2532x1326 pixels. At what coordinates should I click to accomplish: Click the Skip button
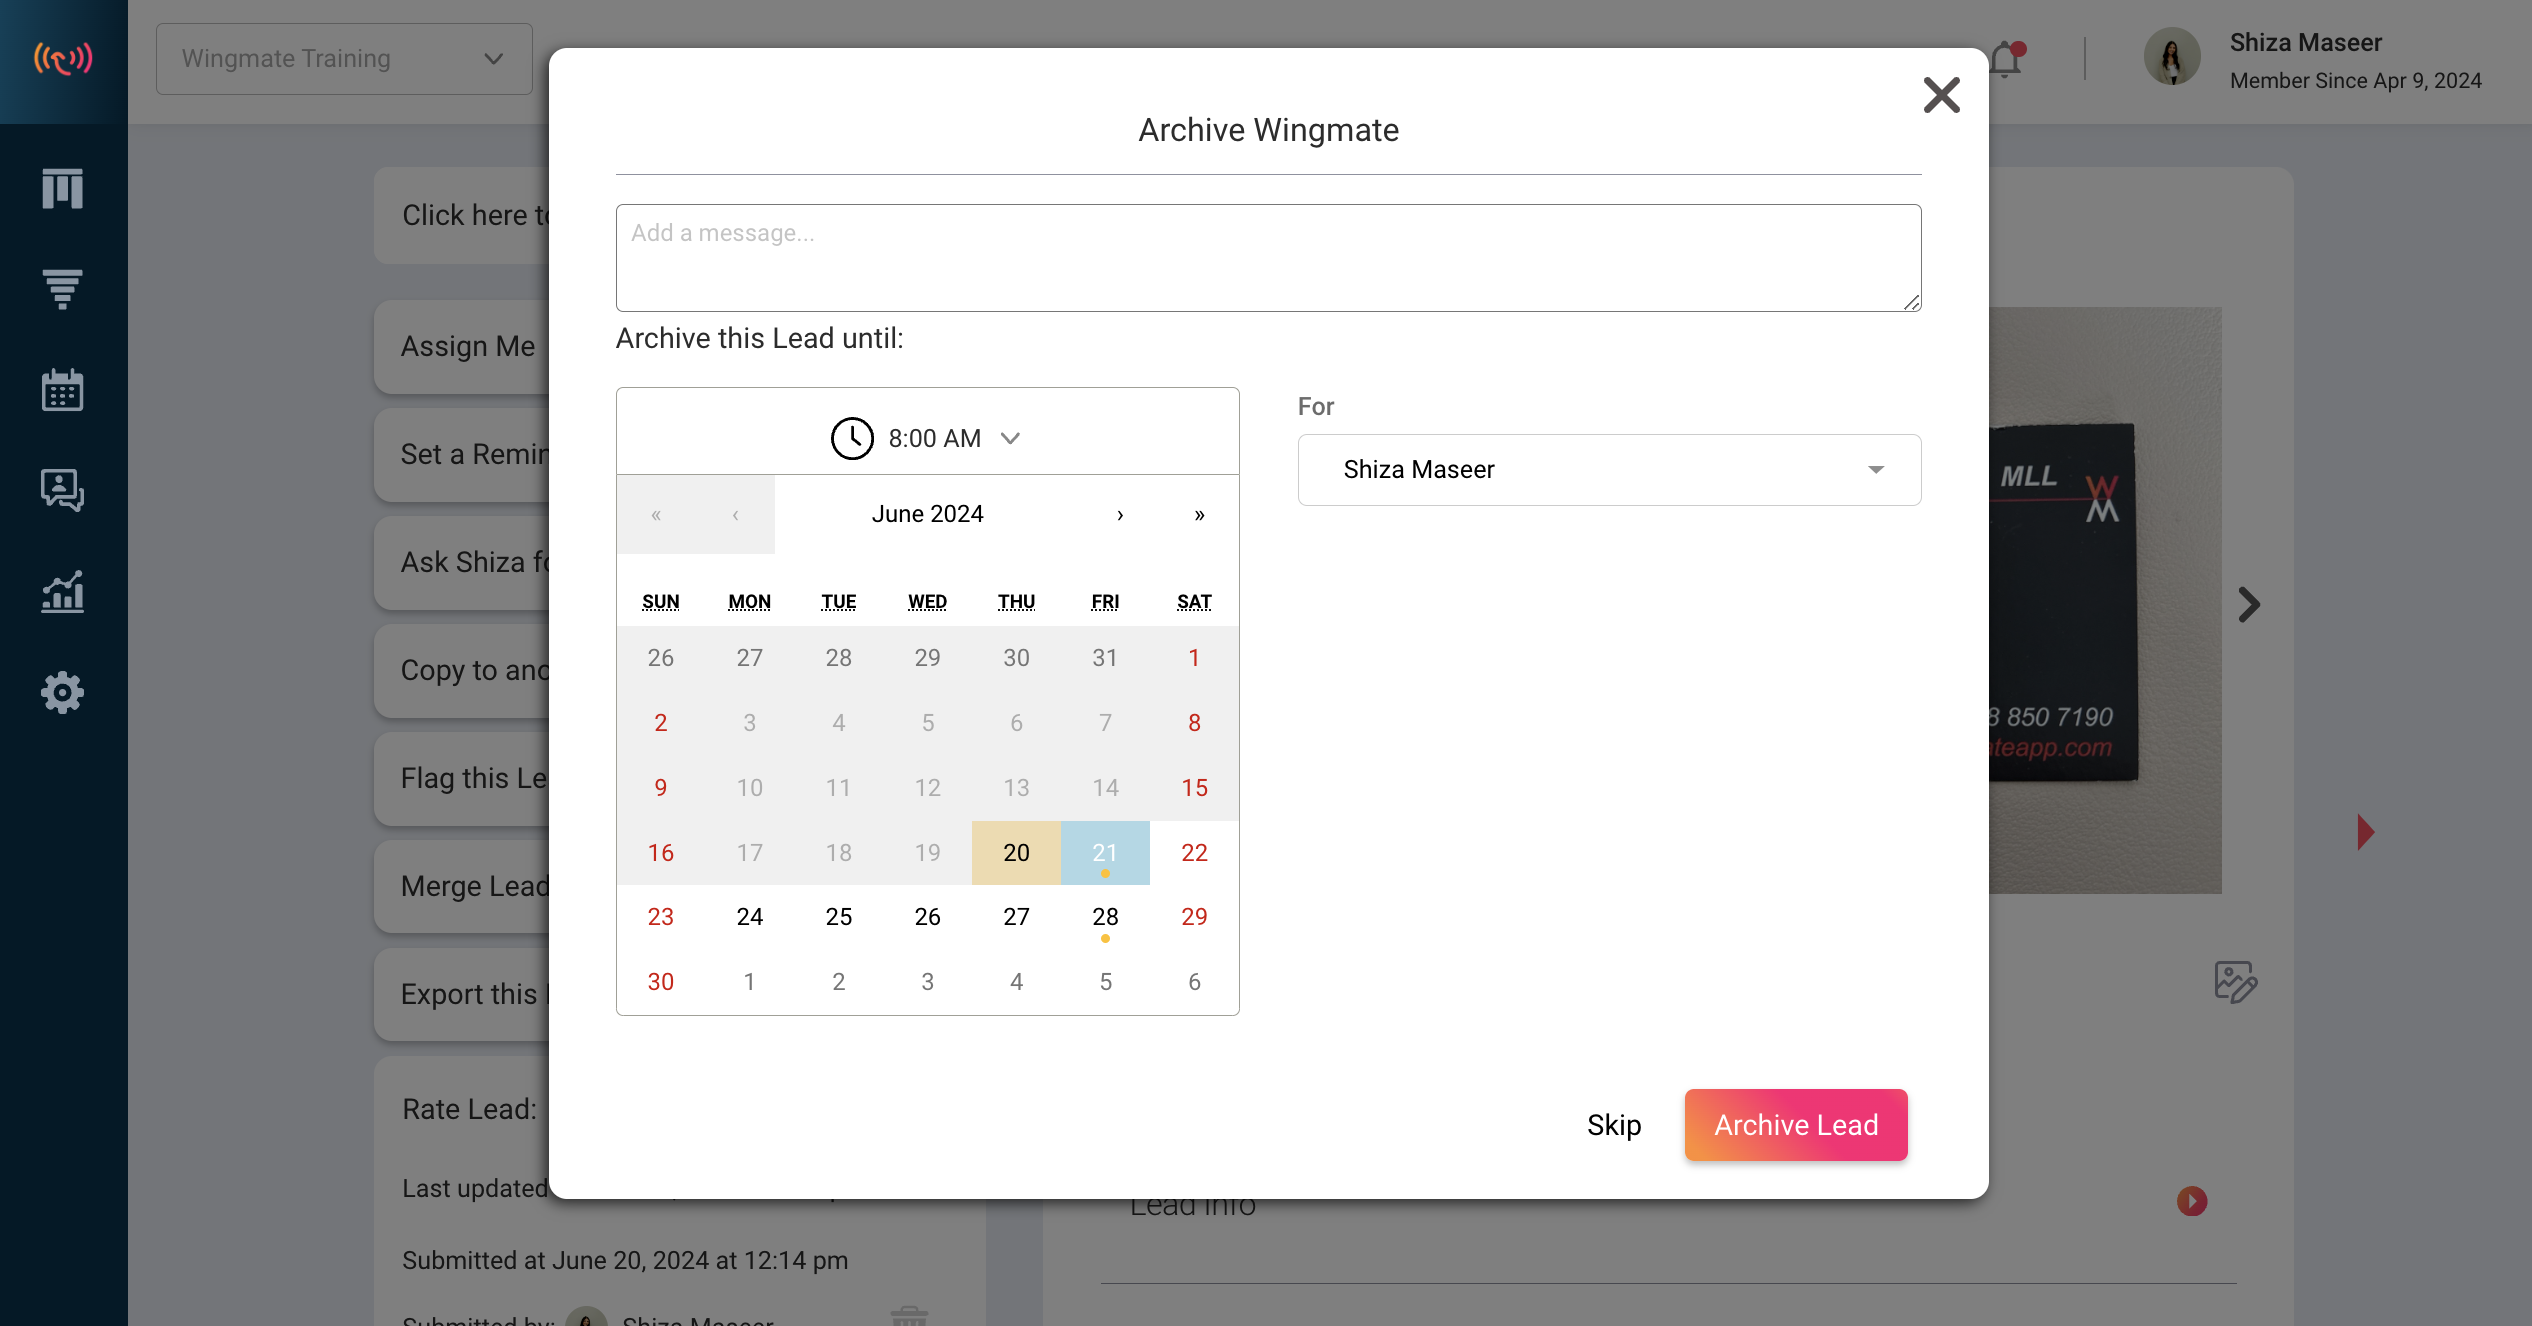[x=1613, y=1124]
